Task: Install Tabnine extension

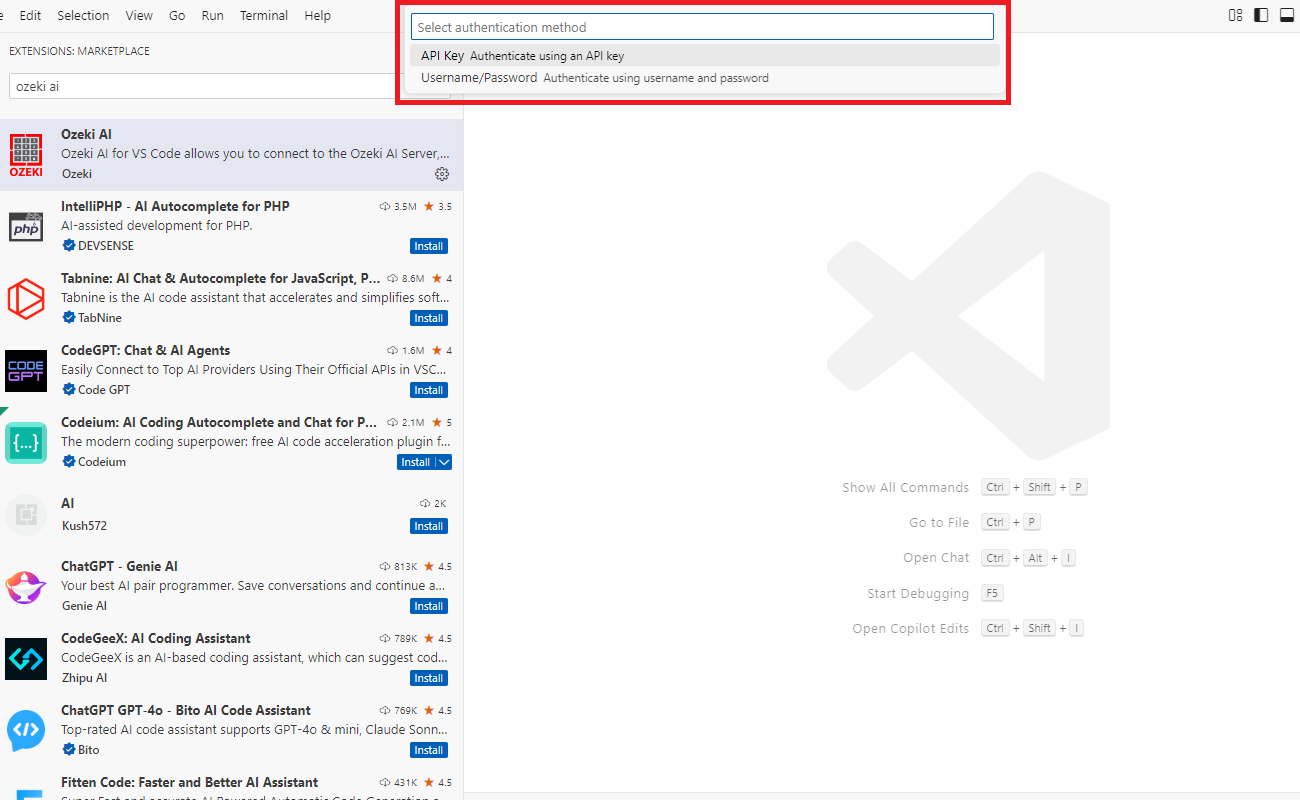Action: (x=429, y=318)
